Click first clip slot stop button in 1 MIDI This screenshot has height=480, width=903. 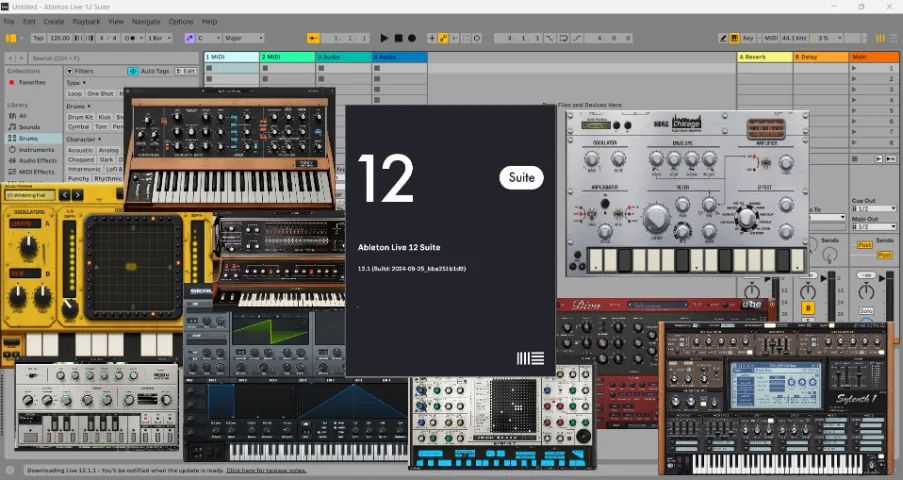click(209, 68)
